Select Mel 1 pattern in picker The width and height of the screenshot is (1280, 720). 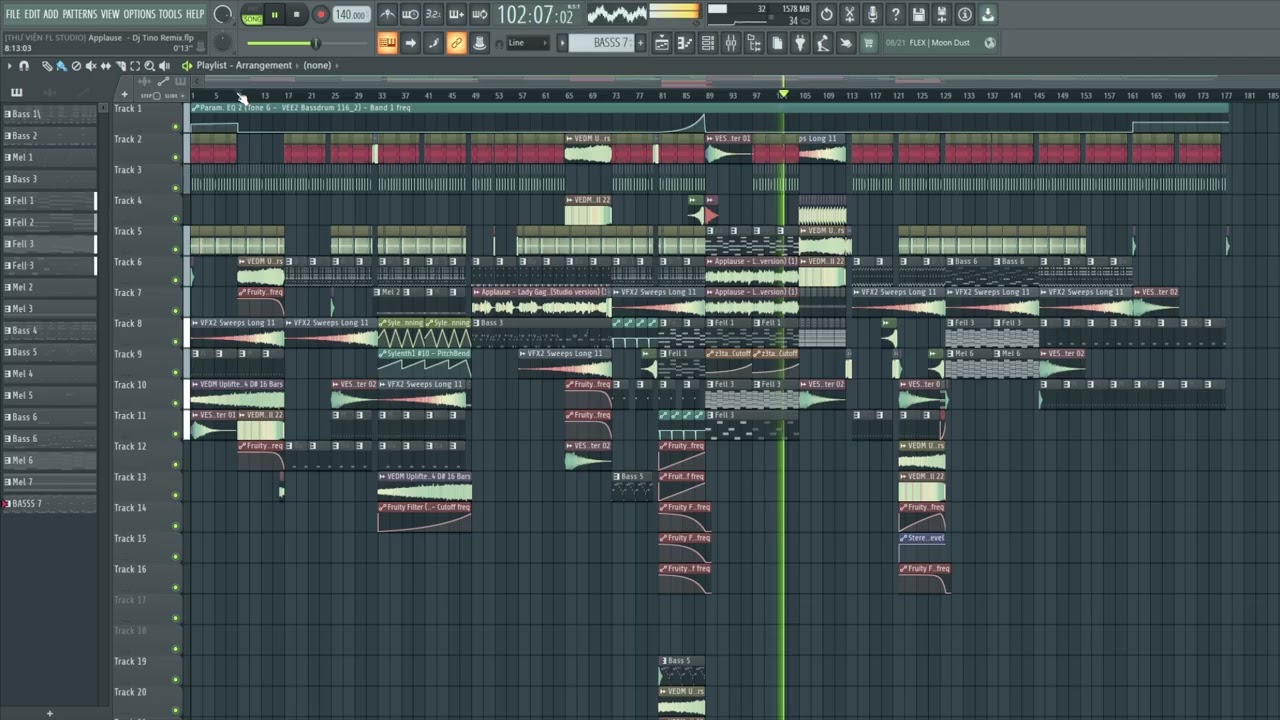(48, 157)
